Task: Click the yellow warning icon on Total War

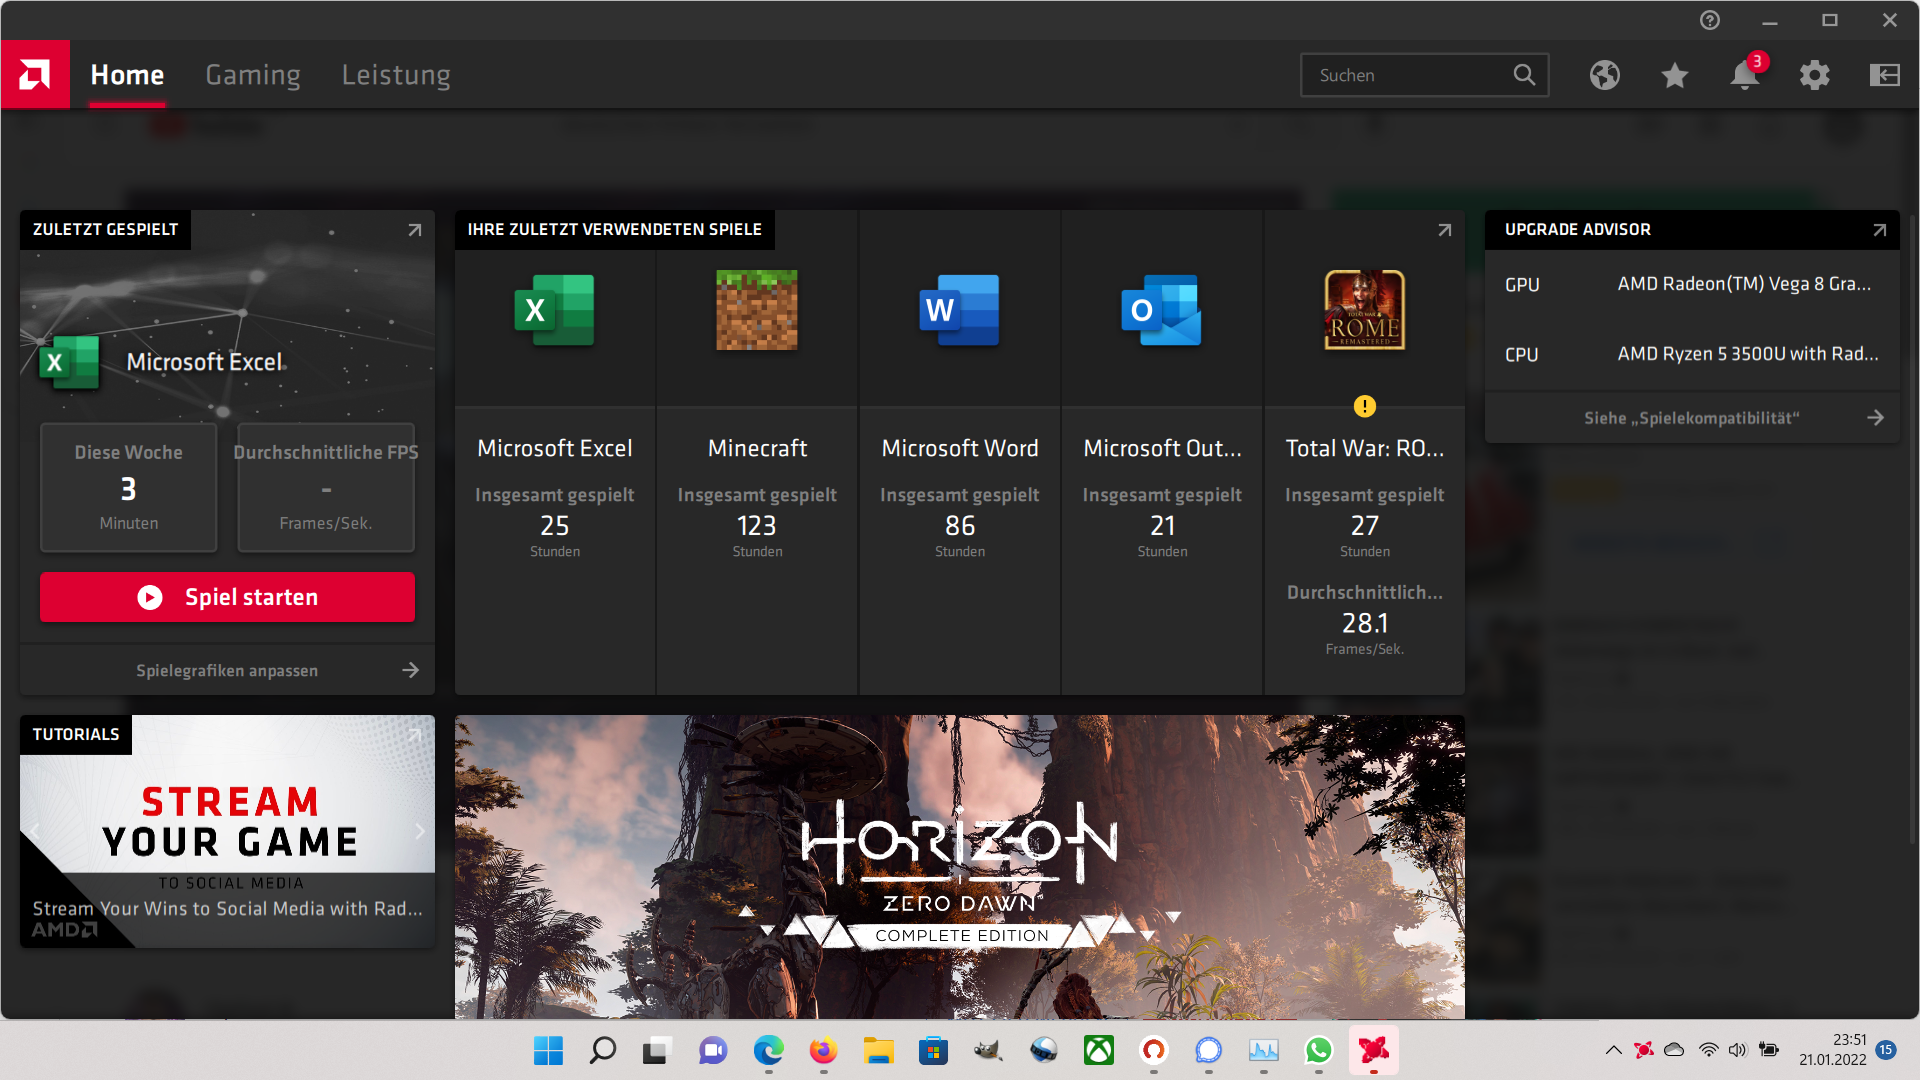Action: point(1365,406)
